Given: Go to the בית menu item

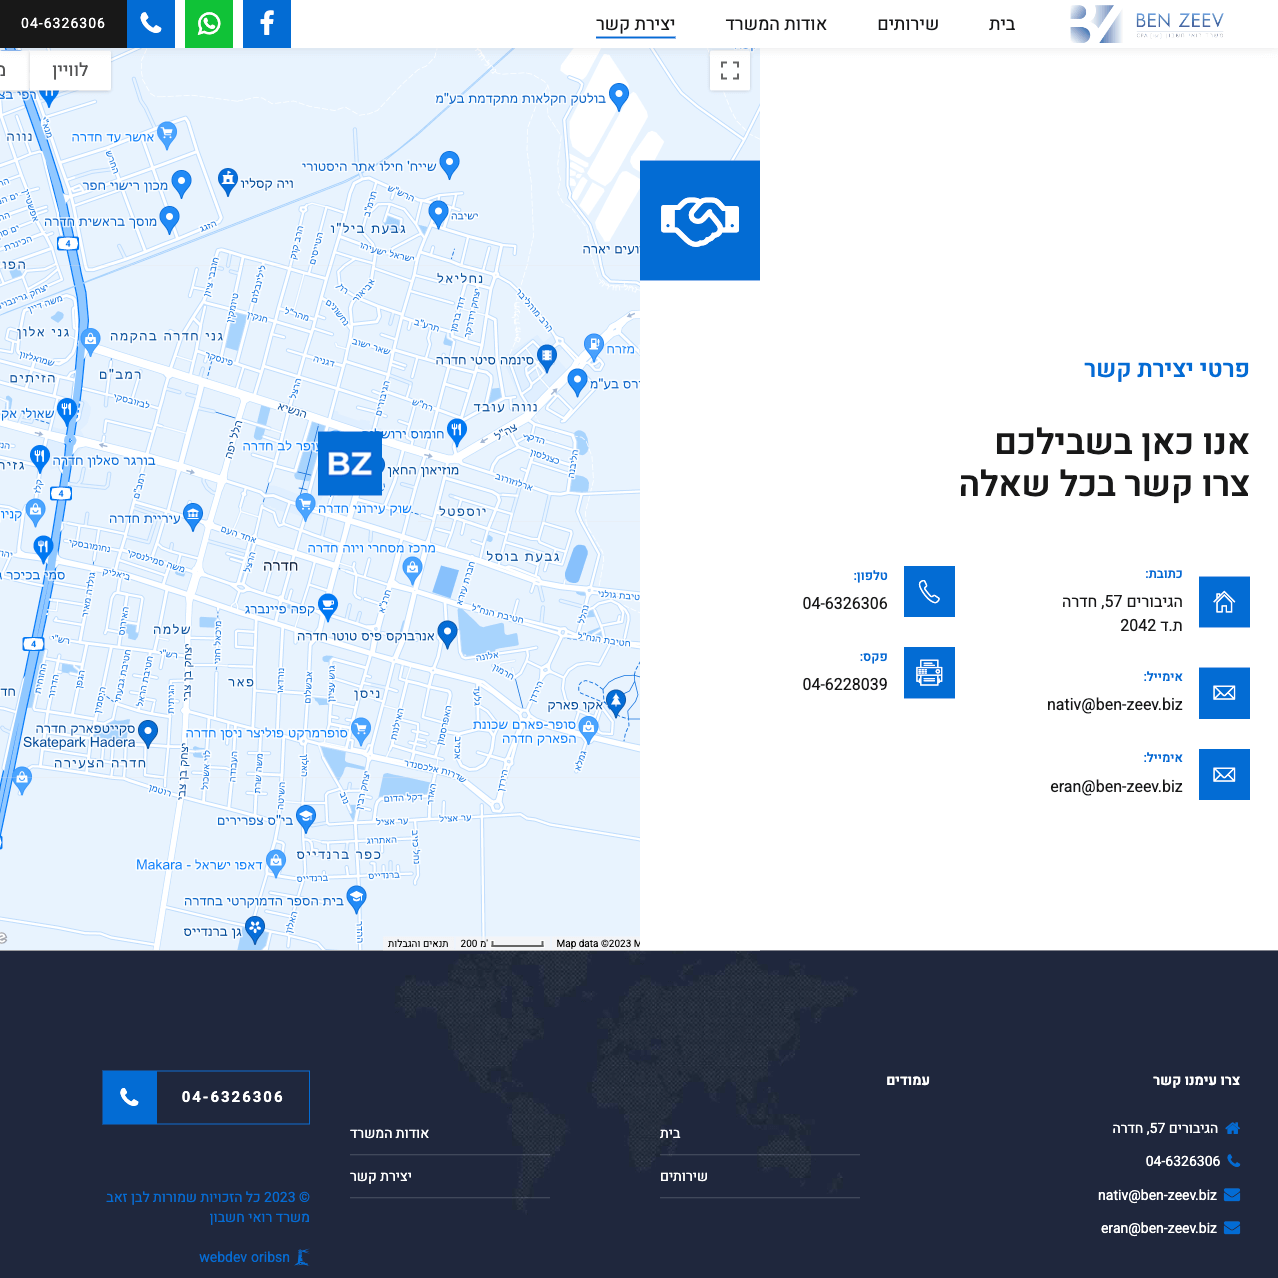Looking at the screenshot, I should (x=1002, y=24).
